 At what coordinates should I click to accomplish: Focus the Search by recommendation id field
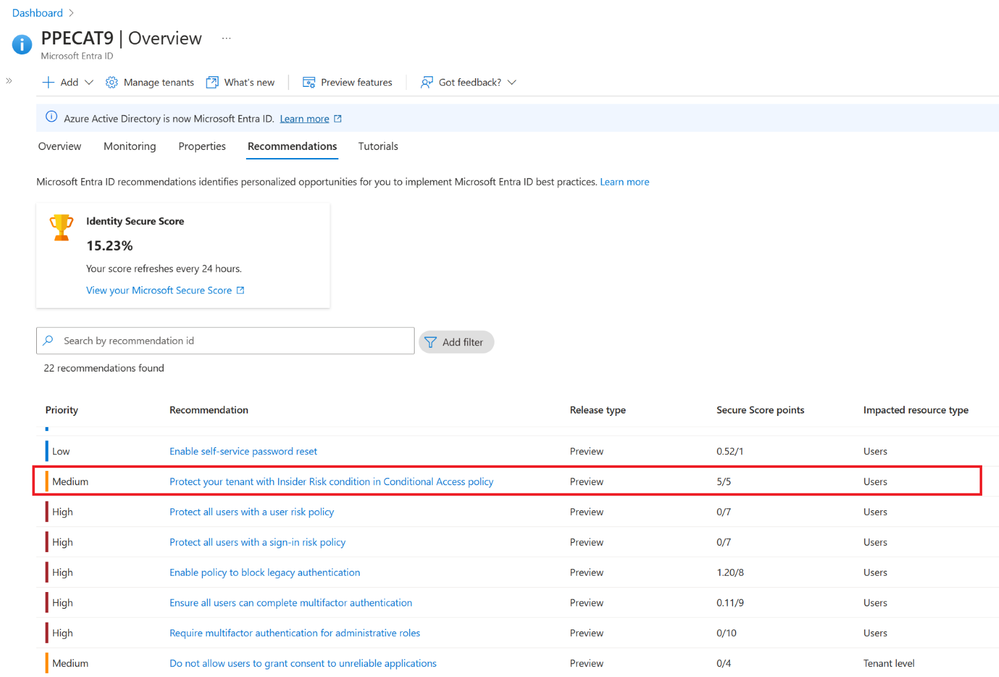click(x=226, y=341)
